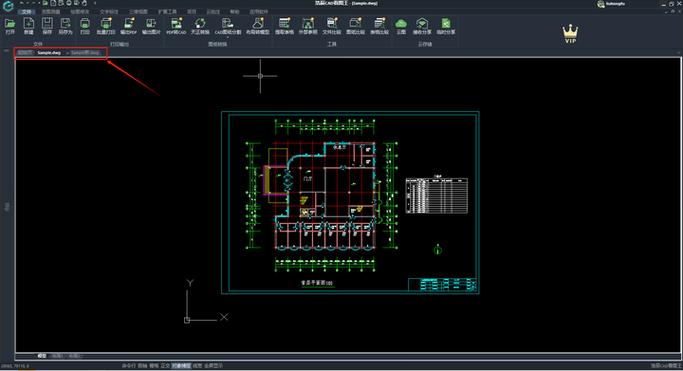Select the 模型 layout tab

click(x=41, y=356)
